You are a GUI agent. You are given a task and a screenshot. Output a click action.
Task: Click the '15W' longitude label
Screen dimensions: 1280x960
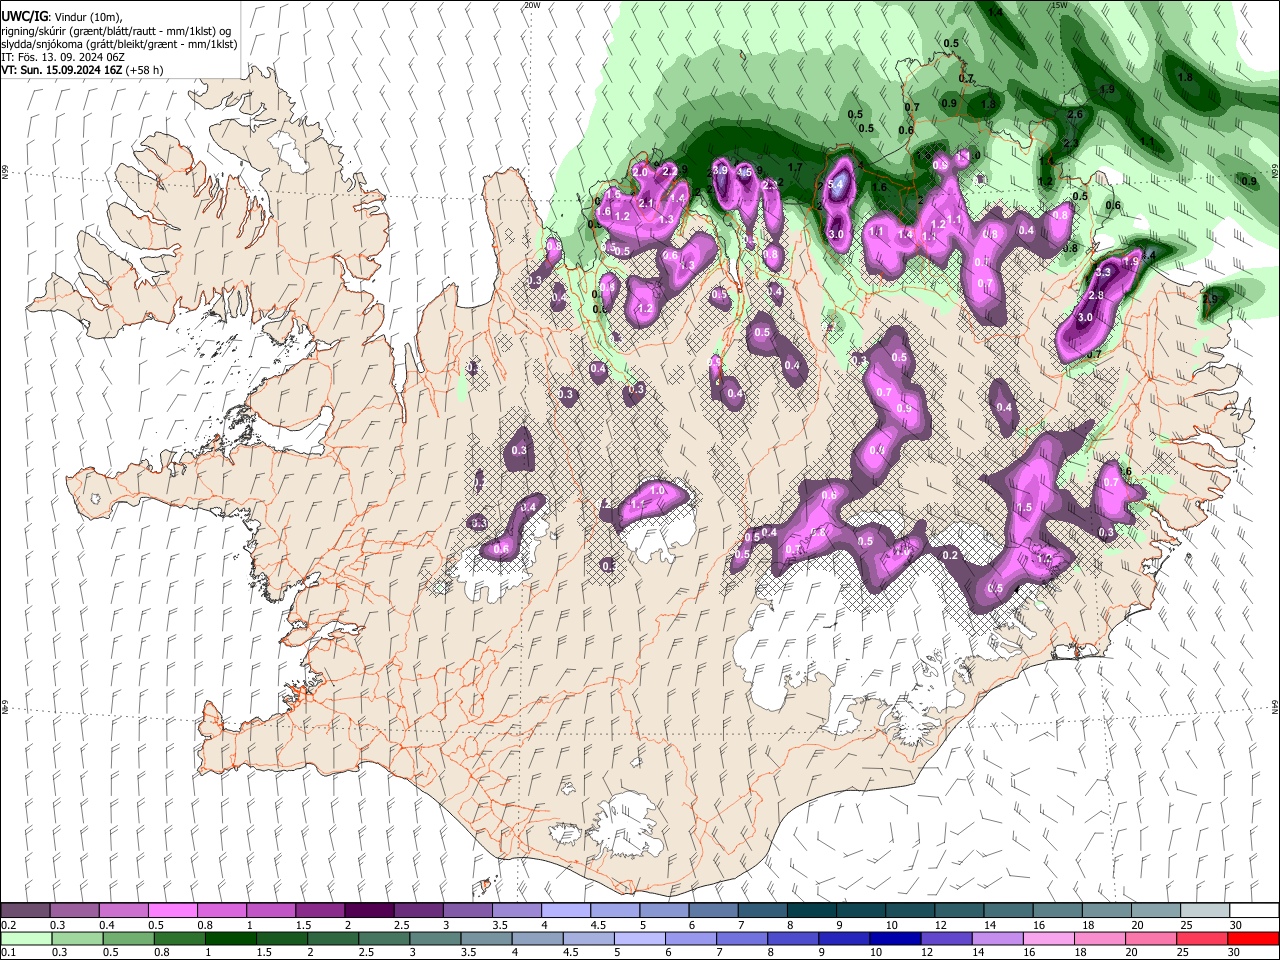(1059, 5)
